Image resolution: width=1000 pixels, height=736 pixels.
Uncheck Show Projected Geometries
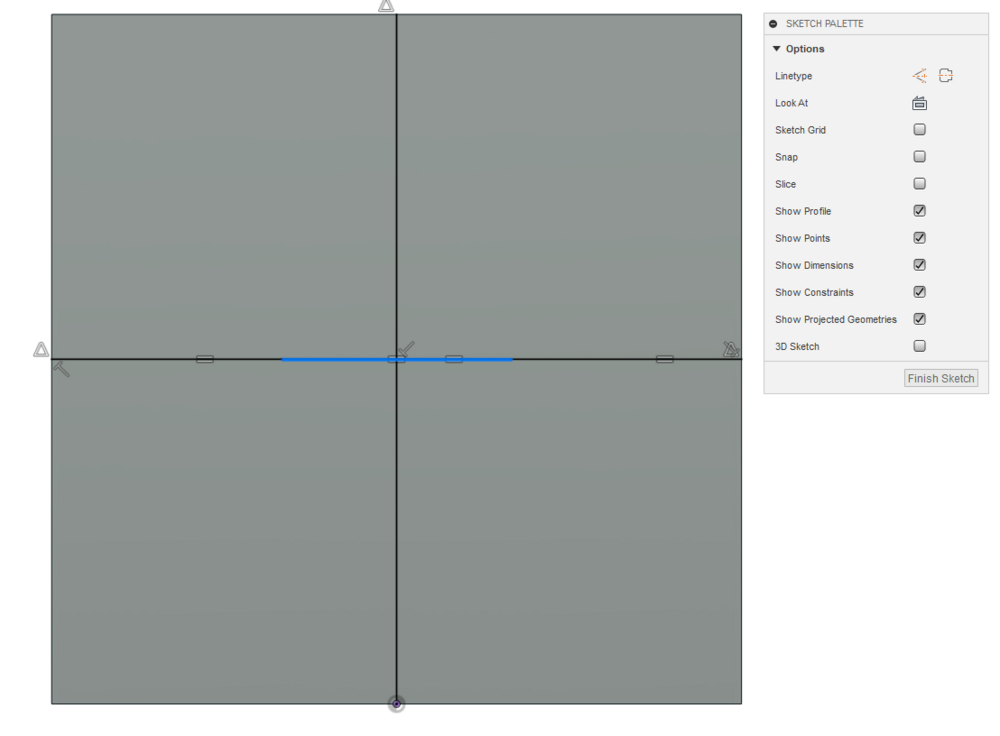pyautogui.click(x=919, y=319)
